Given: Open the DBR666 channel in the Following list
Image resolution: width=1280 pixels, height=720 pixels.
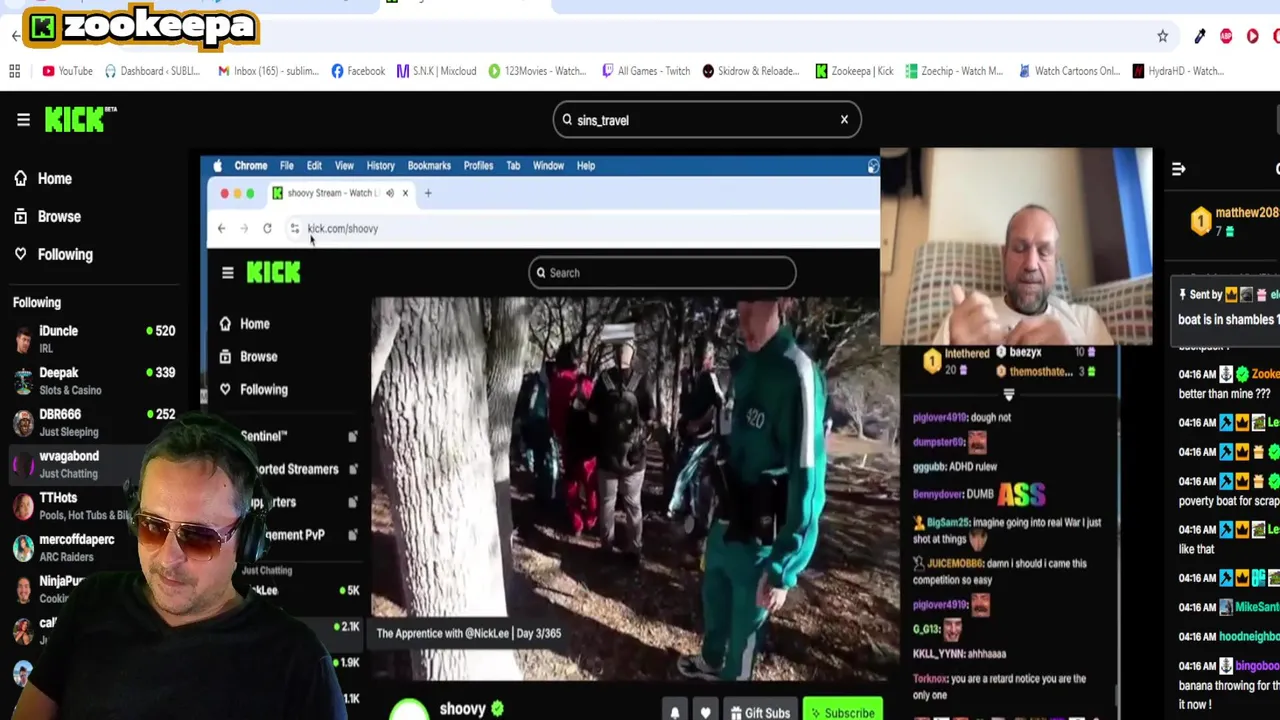Looking at the screenshot, I should pyautogui.click(x=95, y=422).
